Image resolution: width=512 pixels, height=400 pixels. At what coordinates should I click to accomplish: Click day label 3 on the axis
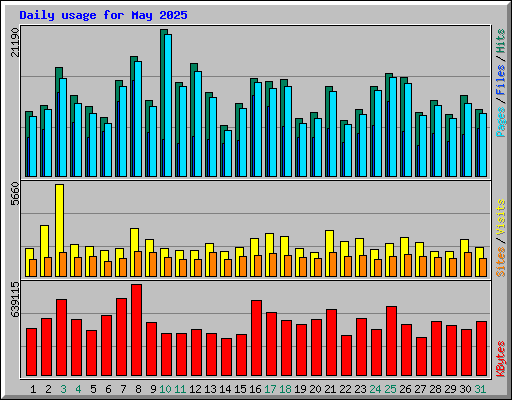tap(63, 389)
